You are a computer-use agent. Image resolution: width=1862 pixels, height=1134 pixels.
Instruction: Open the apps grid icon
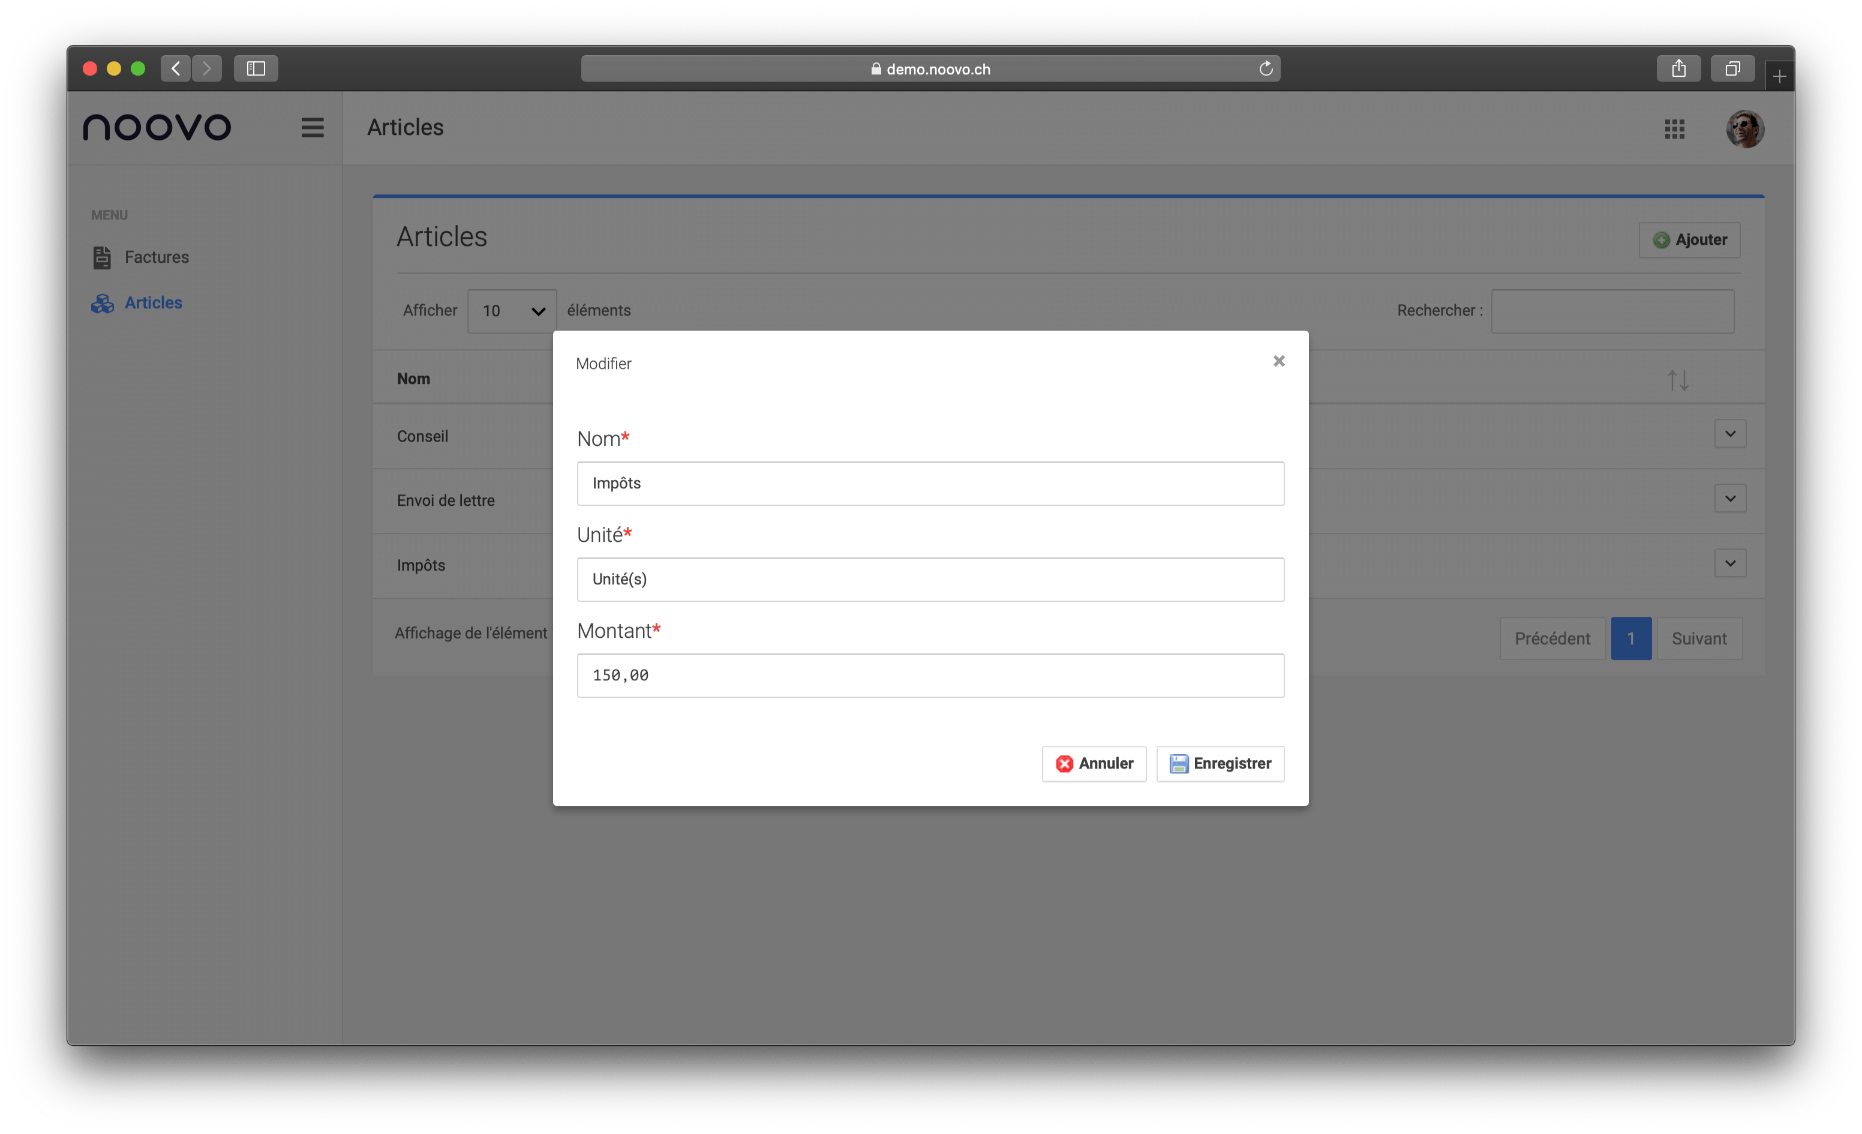1674,129
